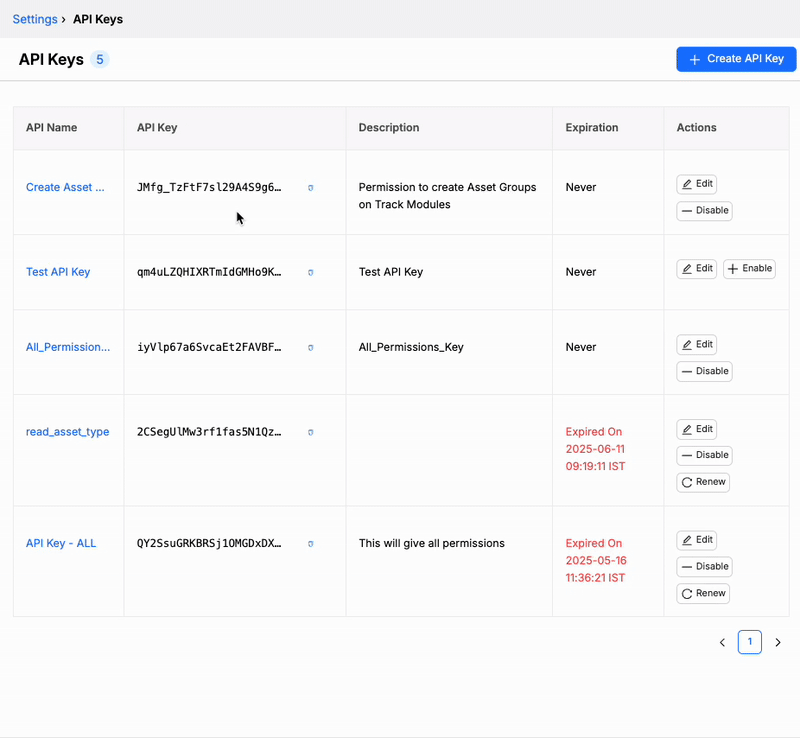This screenshot has height=738, width=800.
Task: Renew the API Key - ALL entry
Action: pyautogui.click(x=703, y=593)
